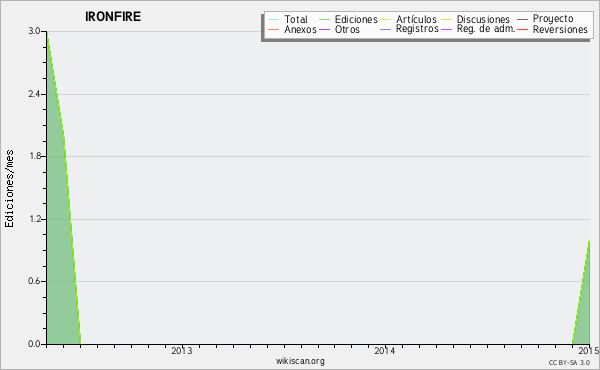Select the Registros legend entry

pos(417,29)
